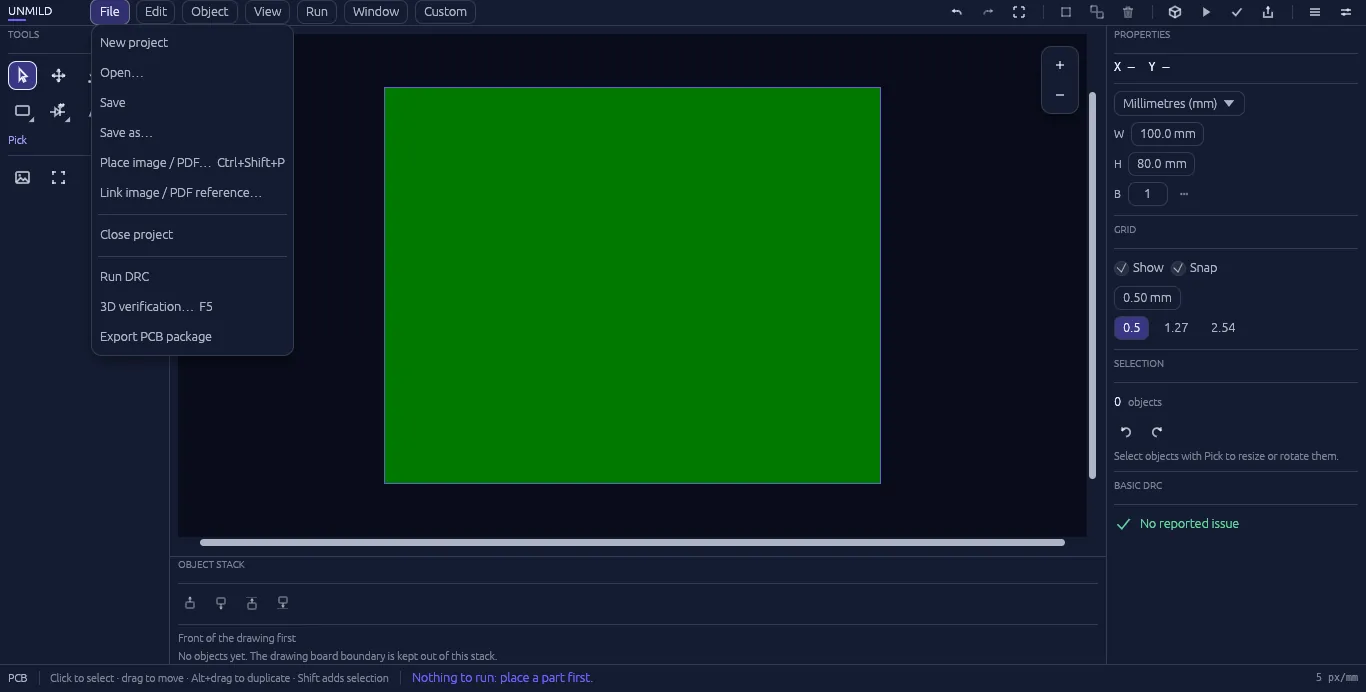The height and width of the screenshot is (692, 1366).
Task: Open the Run menu
Action: (x=317, y=12)
